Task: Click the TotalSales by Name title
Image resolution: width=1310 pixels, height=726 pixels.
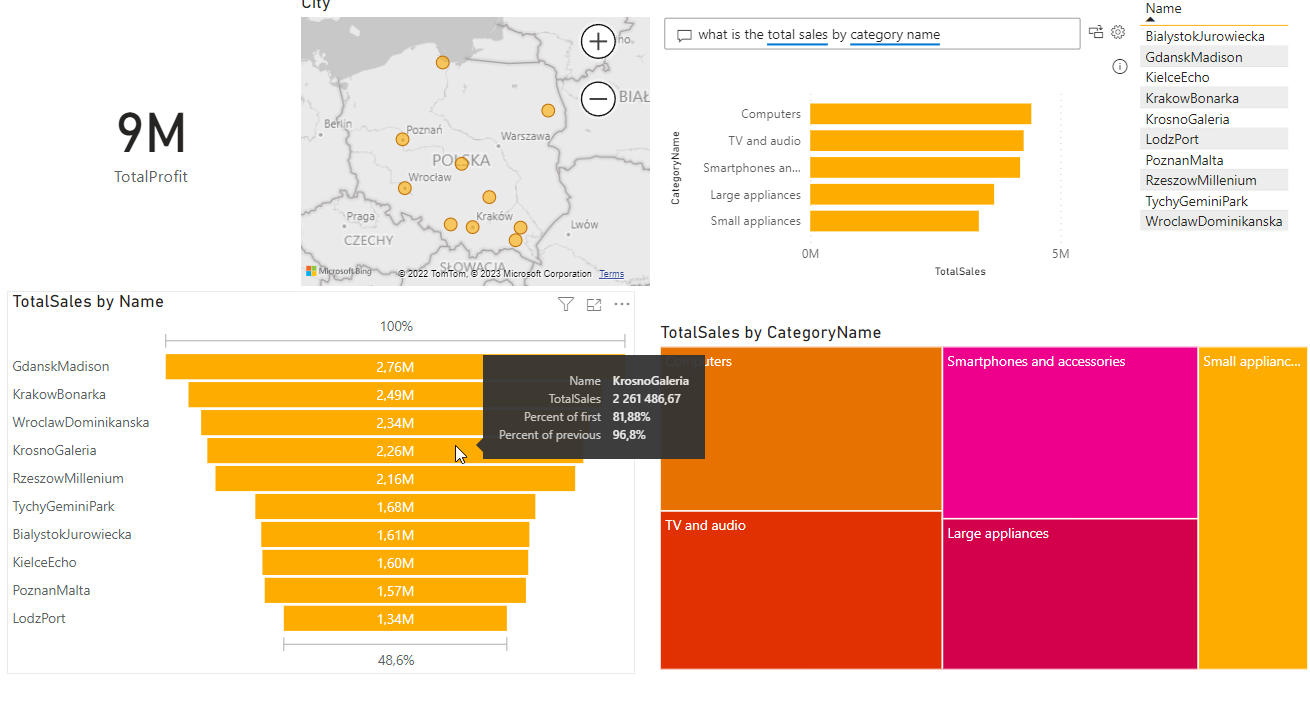Action: [x=88, y=302]
